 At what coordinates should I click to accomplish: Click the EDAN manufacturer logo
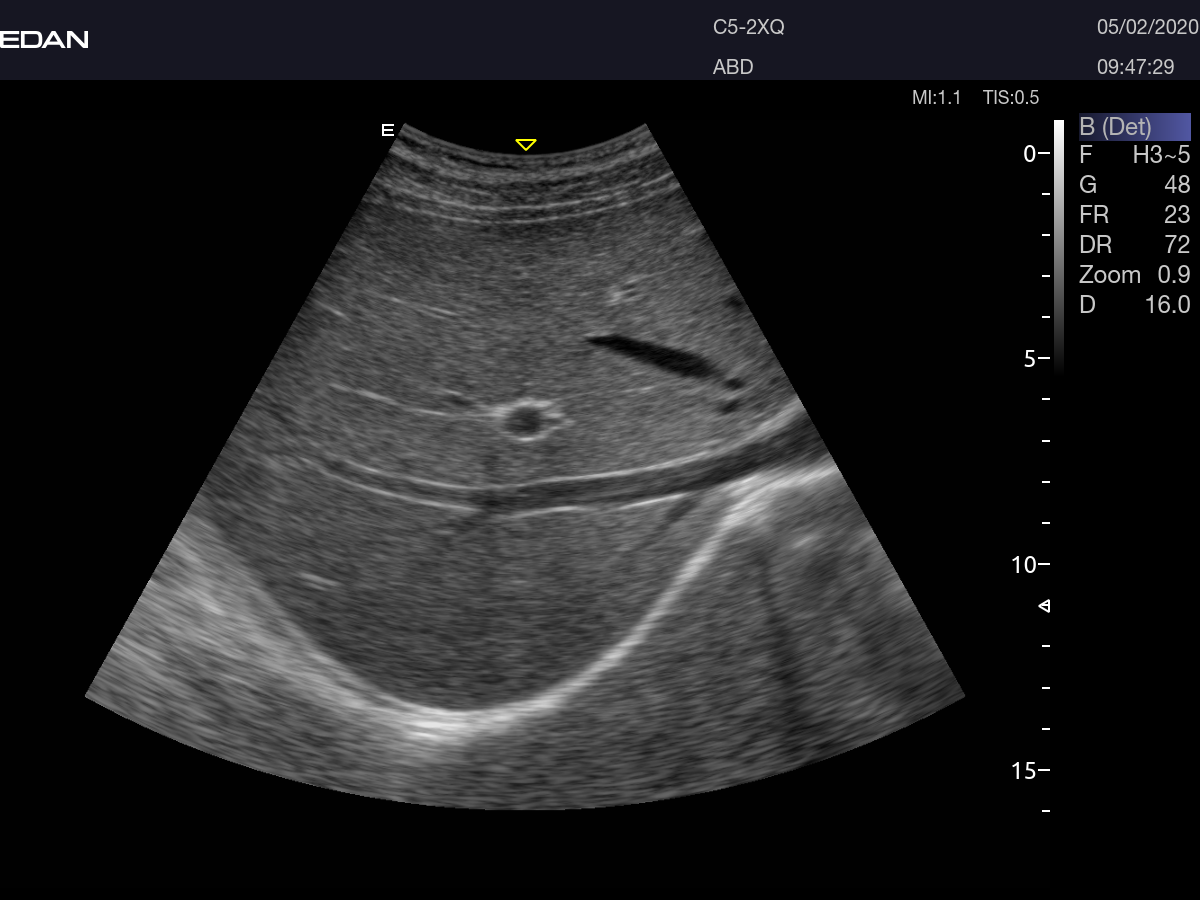[44, 40]
